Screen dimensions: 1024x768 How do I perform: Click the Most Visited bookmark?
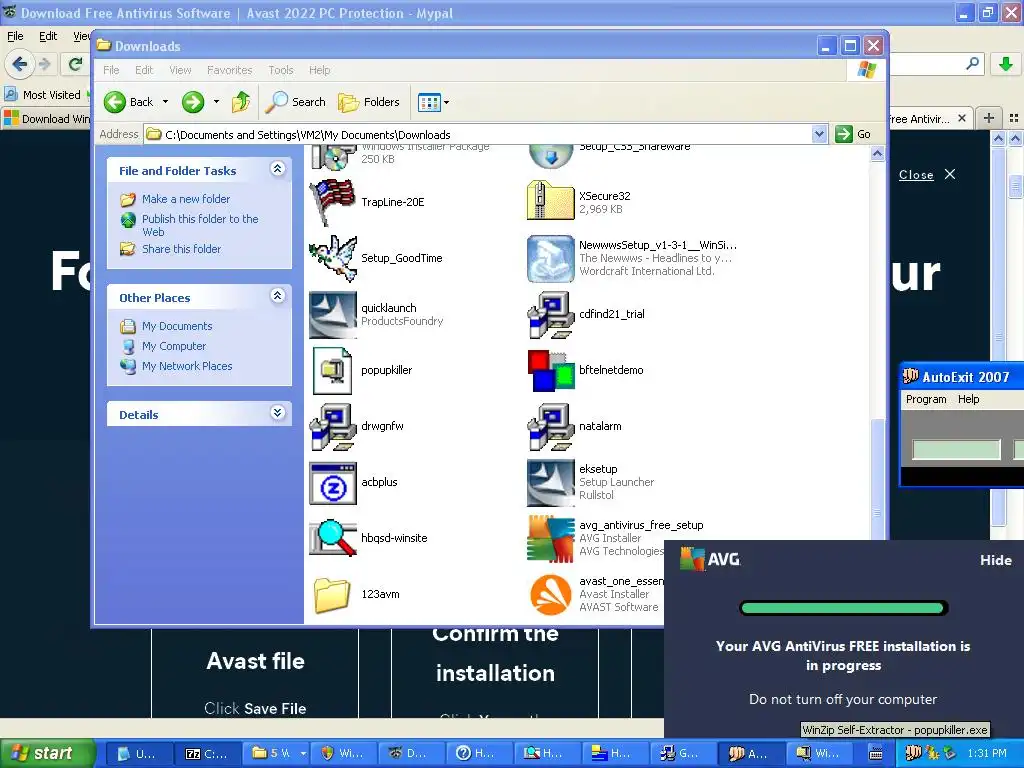pos(43,95)
